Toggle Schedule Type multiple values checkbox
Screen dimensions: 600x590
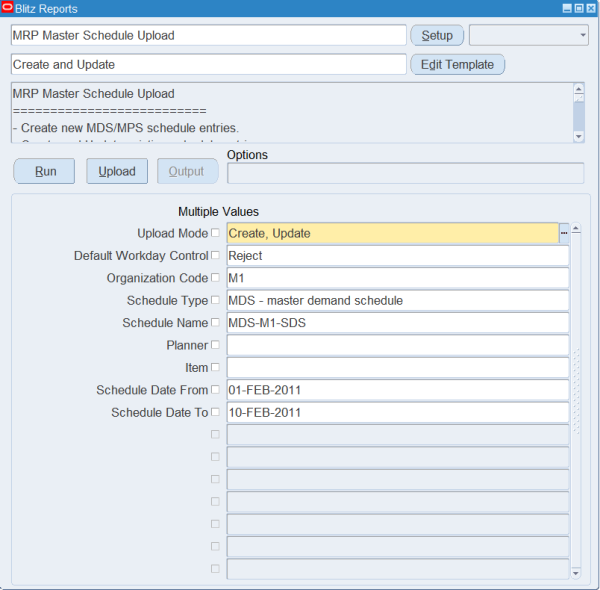point(215,300)
